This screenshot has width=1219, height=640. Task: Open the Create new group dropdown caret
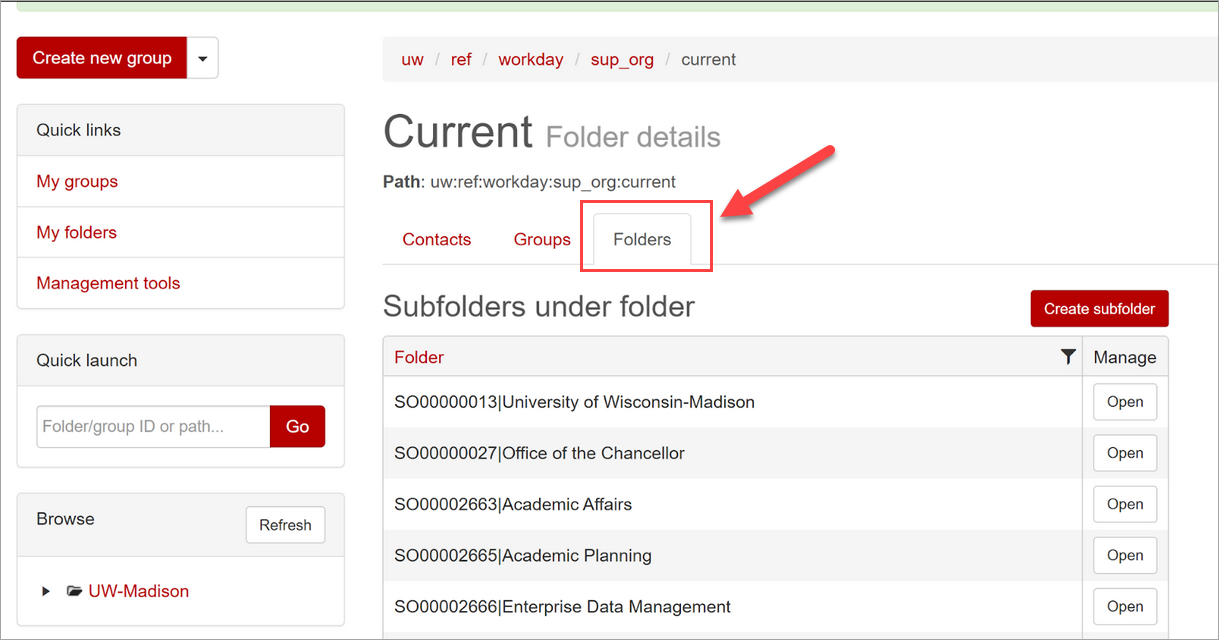click(x=203, y=58)
